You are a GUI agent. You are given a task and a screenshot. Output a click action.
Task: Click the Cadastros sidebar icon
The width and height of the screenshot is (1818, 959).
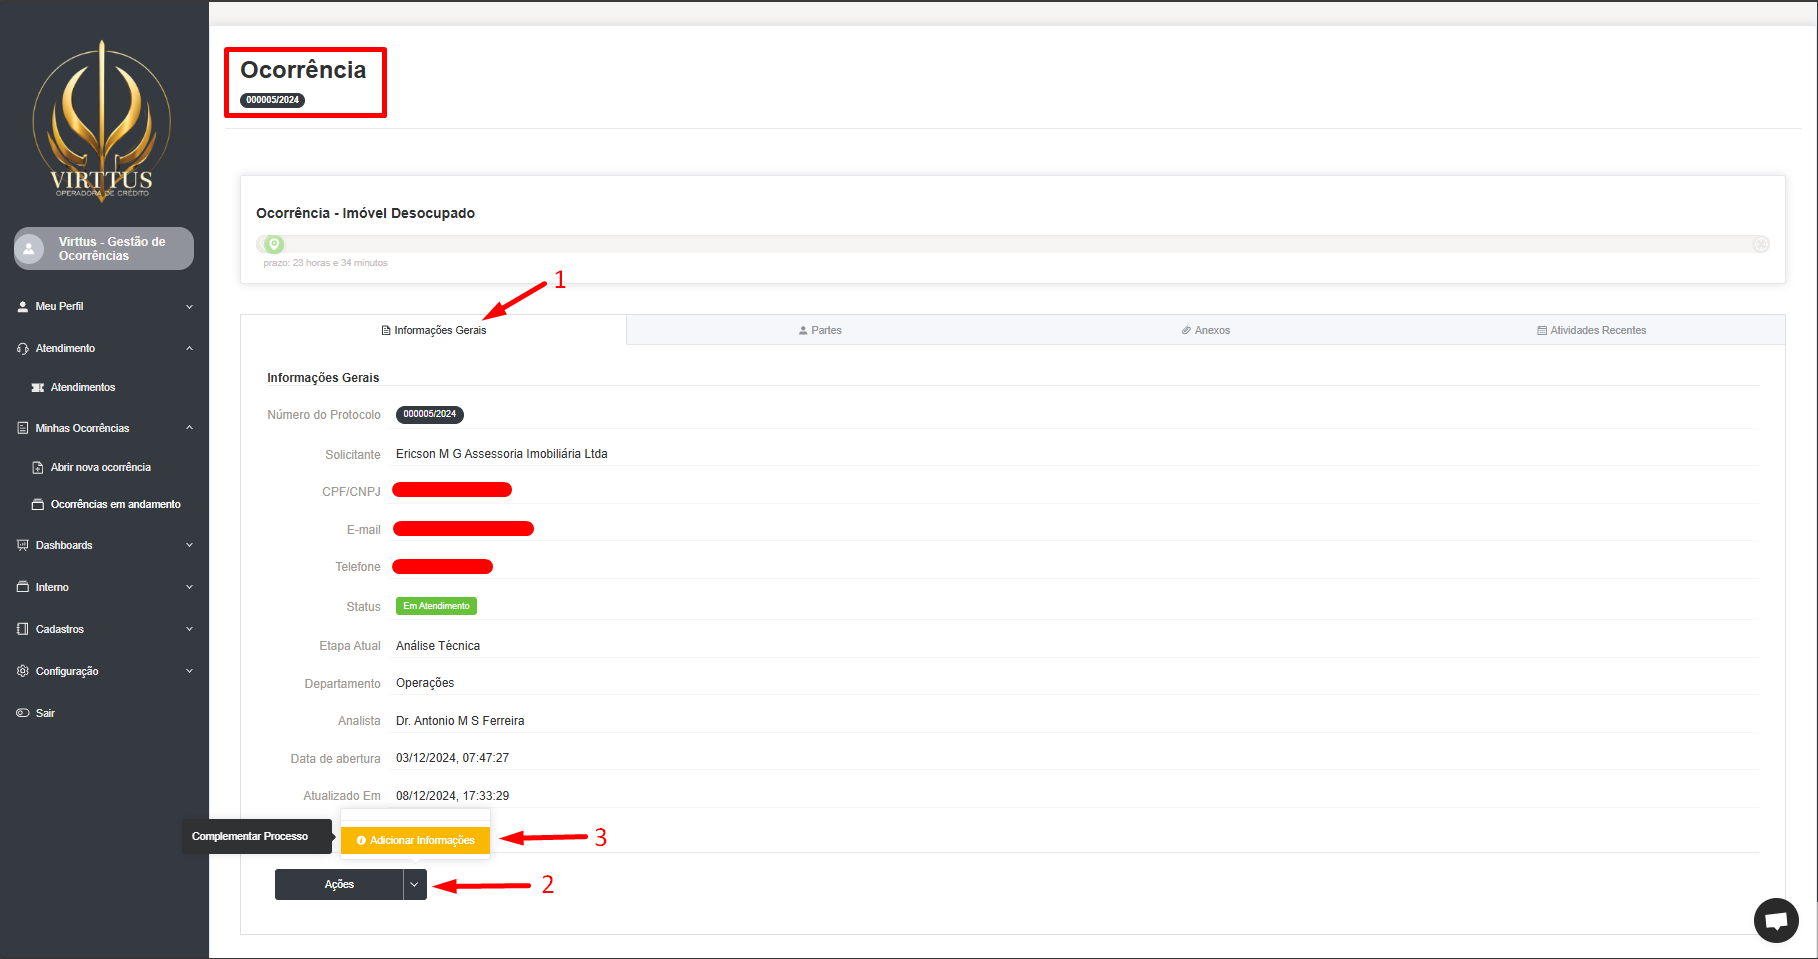coord(23,629)
